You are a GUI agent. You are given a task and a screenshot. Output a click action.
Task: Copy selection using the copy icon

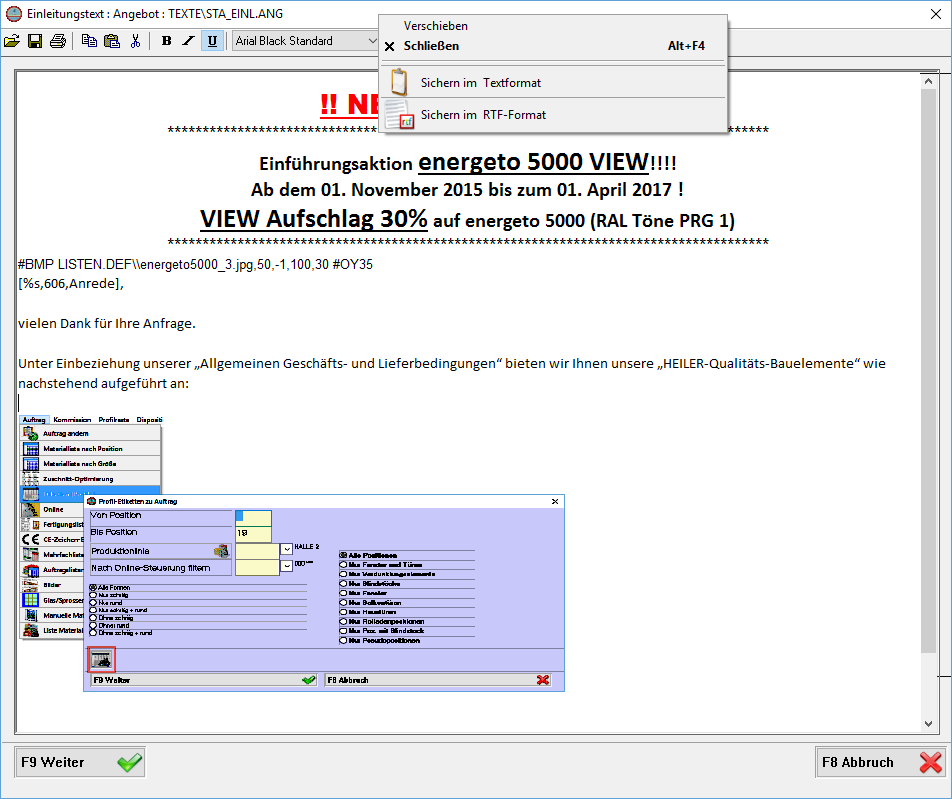point(89,41)
